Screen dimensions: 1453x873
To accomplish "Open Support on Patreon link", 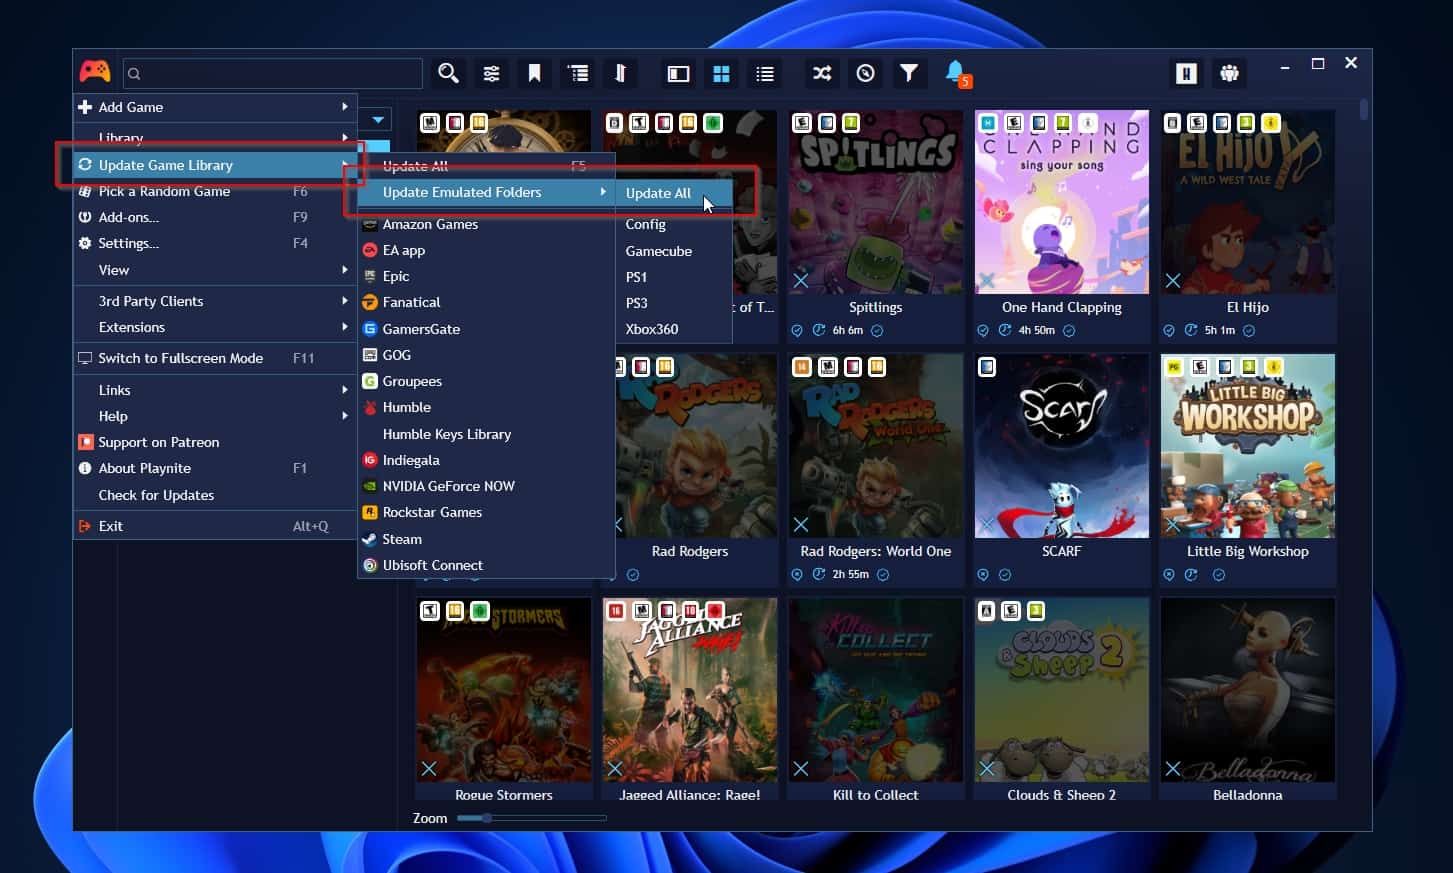I will [215, 442].
